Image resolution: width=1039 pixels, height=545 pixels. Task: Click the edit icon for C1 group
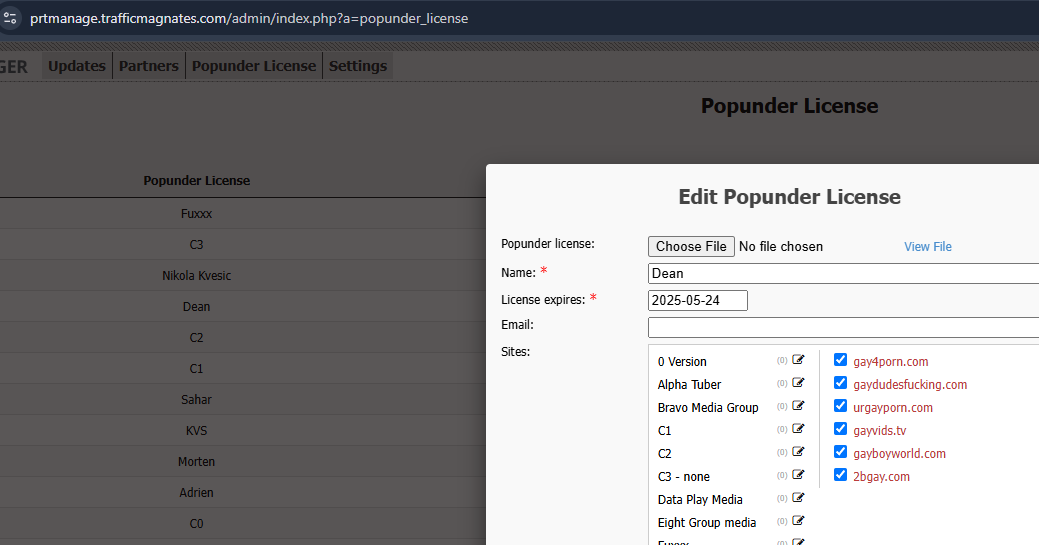798,429
